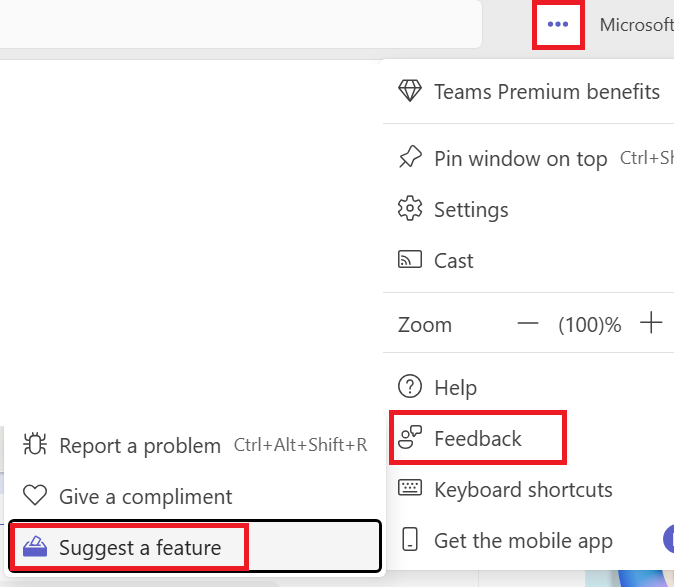Image resolution: width=674 pixels, height=587 pixels.
Task: Click the keyboard icon for shortcuts
Action: coord(410,488)
